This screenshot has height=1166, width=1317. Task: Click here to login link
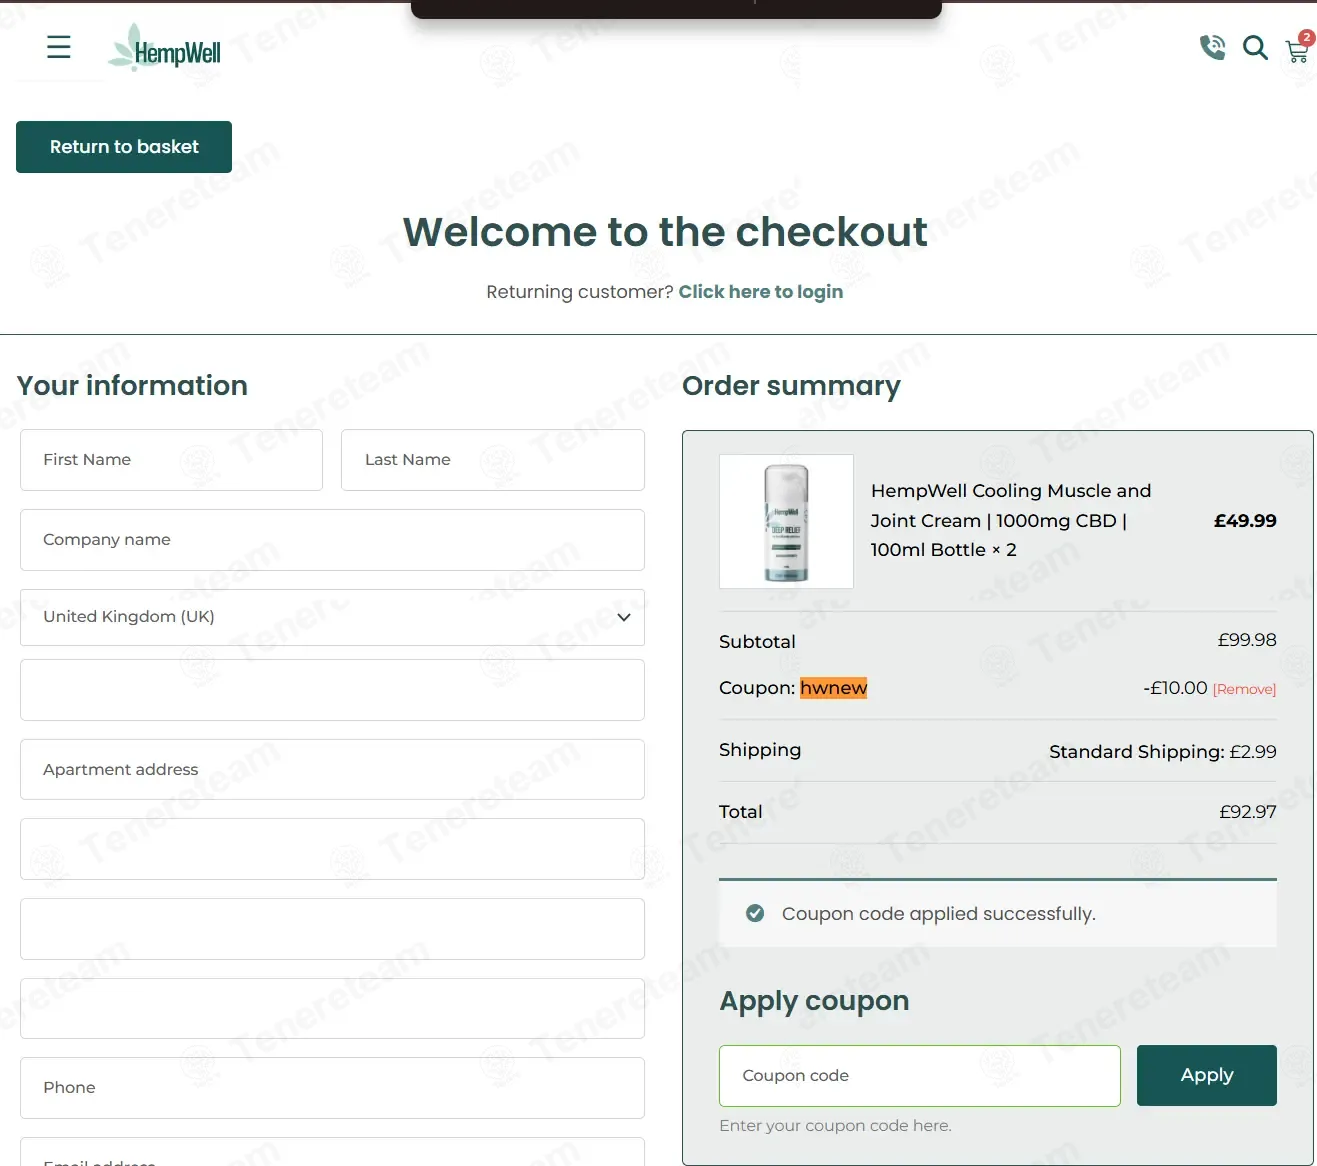[760, 292]
